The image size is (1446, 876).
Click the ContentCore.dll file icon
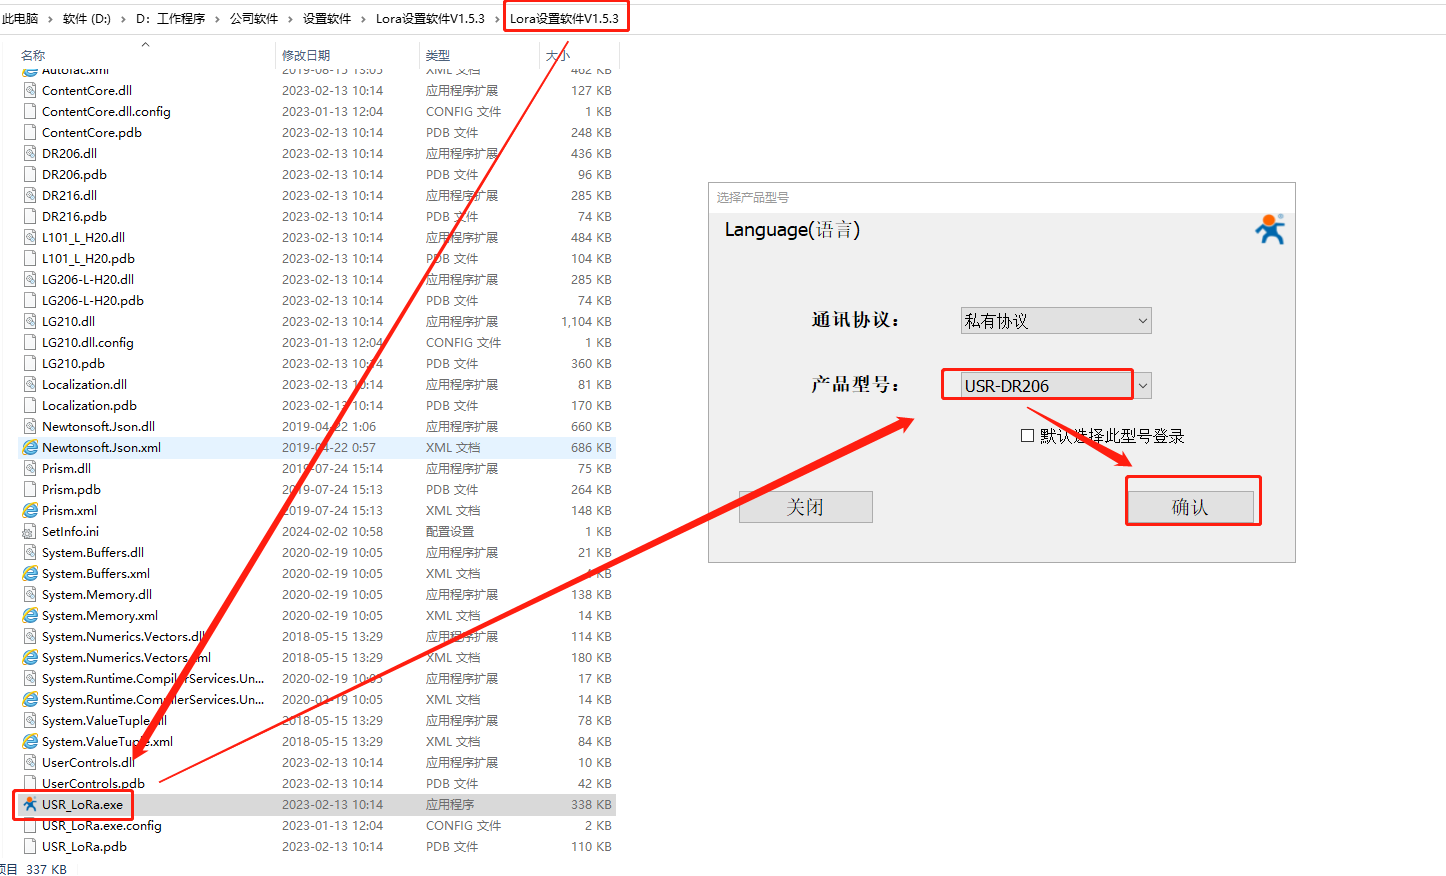point(30,90)
